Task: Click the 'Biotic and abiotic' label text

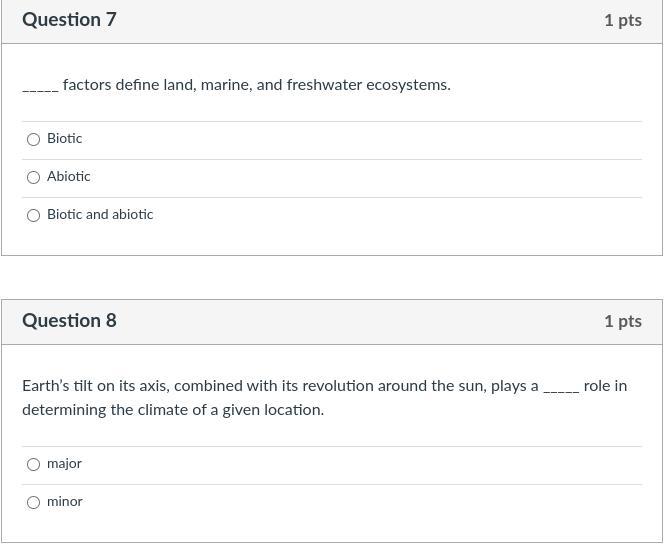Action: click(x=100, y=215)
